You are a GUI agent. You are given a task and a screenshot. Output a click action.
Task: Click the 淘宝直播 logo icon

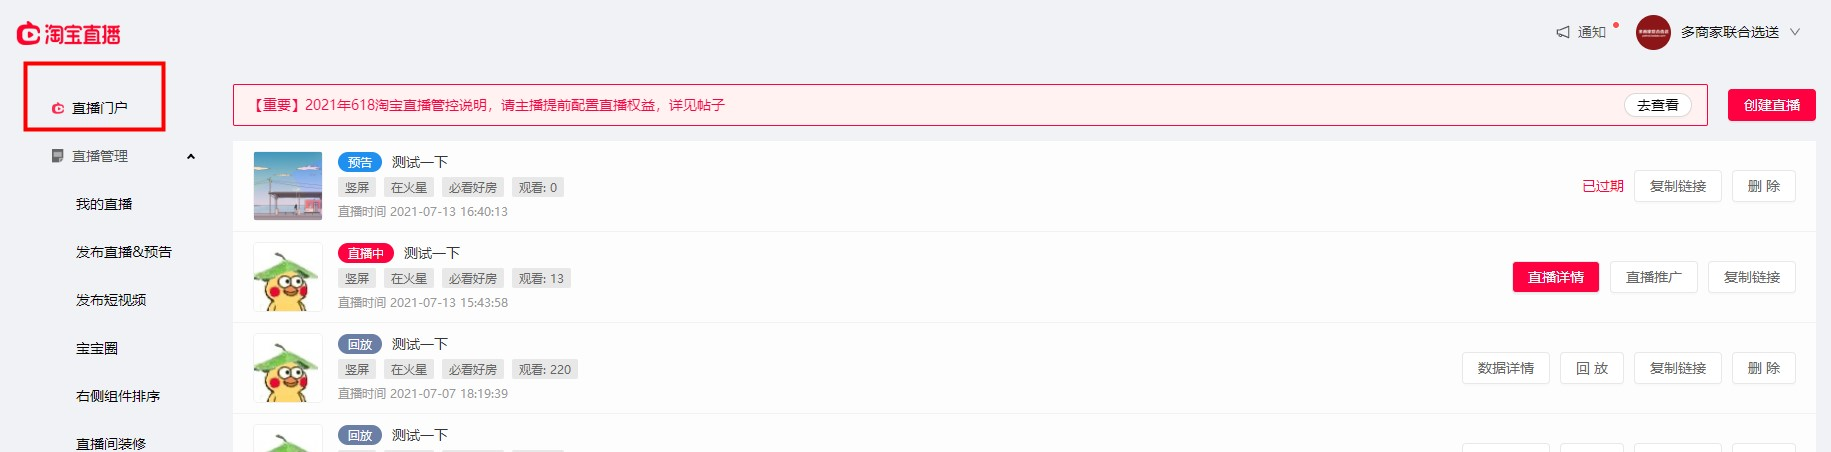[x=28, y=34]
